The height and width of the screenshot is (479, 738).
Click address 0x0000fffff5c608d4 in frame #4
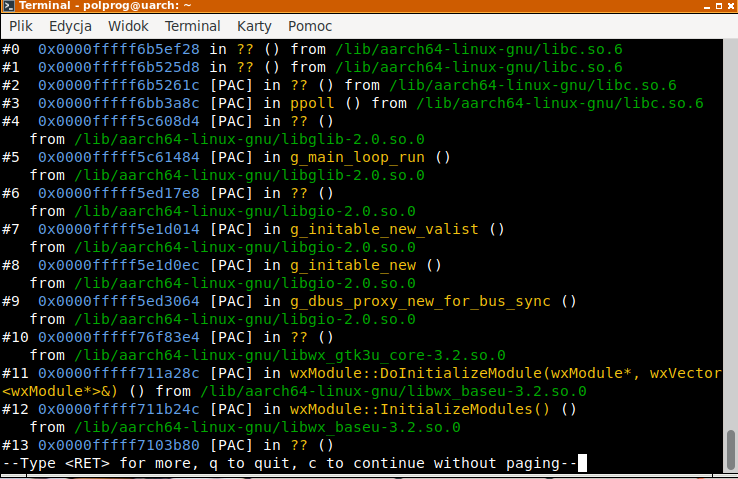click(x=119, y=121)
